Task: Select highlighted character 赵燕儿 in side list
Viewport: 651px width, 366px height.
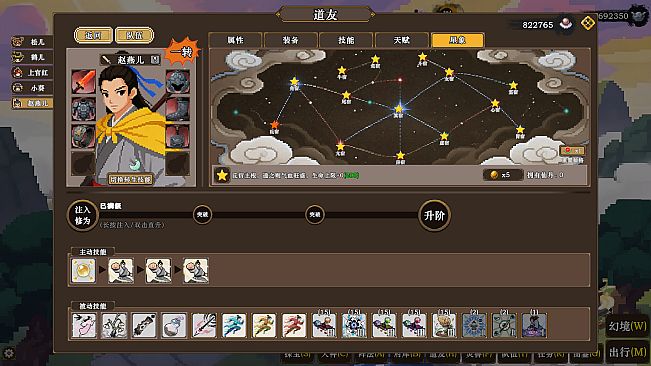Action: coord(32,103)
